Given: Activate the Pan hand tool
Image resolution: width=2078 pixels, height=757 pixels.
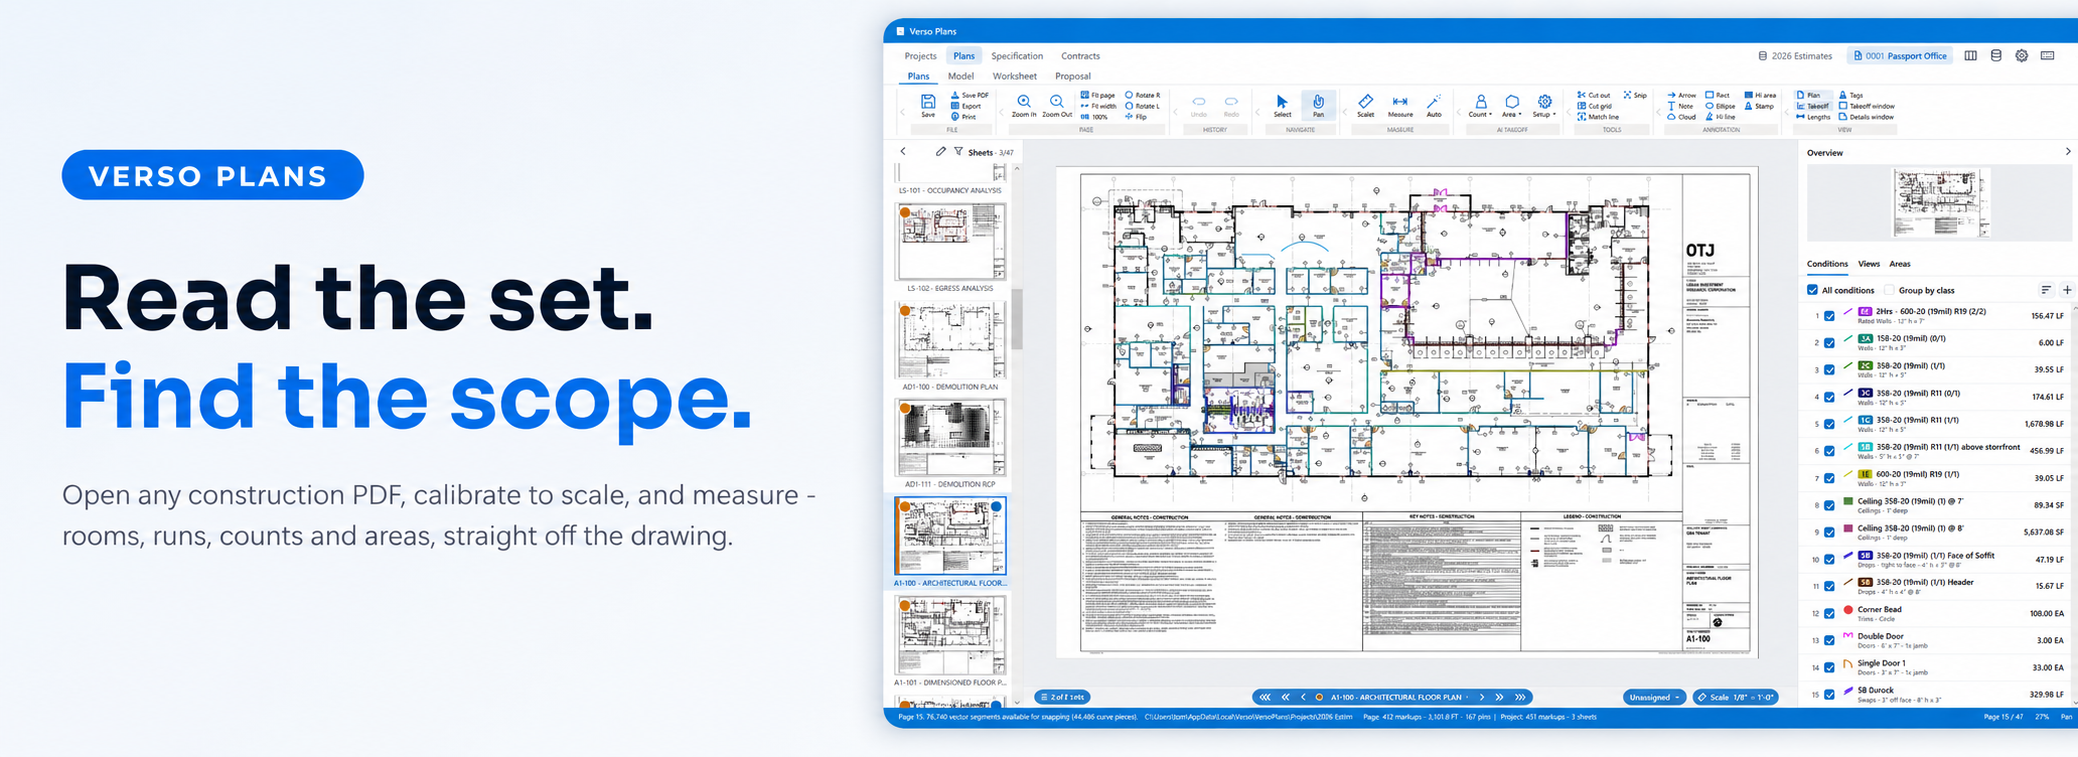Looking at the screenshot, I should 1318,106.
